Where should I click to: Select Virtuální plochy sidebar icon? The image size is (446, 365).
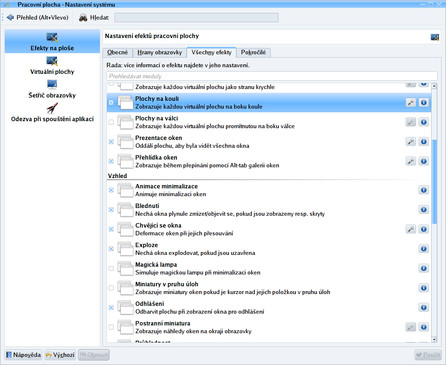coord(52,61)
